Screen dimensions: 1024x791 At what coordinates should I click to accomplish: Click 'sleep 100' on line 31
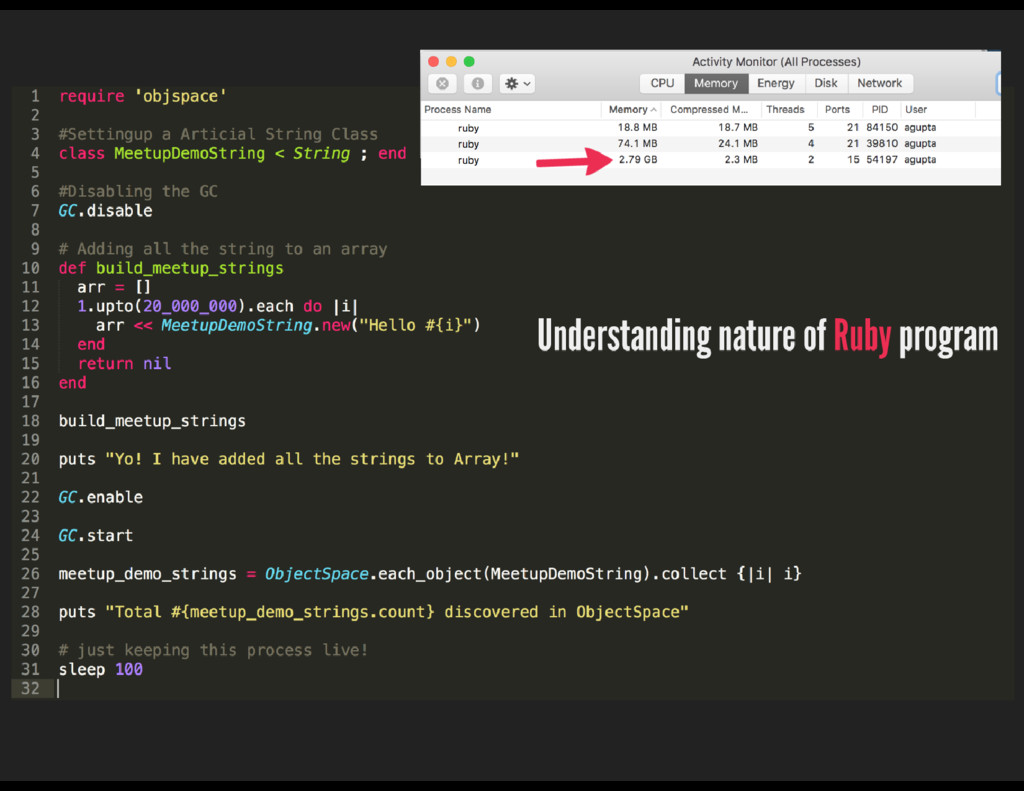click(x=101, y=670)
